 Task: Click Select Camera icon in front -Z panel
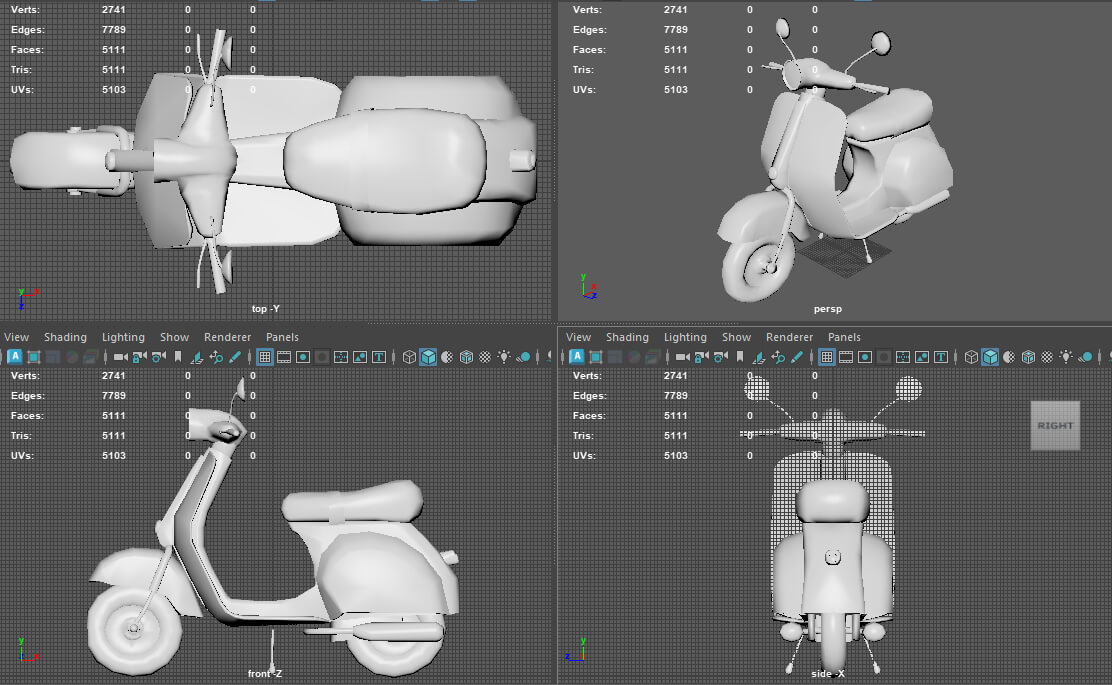click(x=121, y=357)
